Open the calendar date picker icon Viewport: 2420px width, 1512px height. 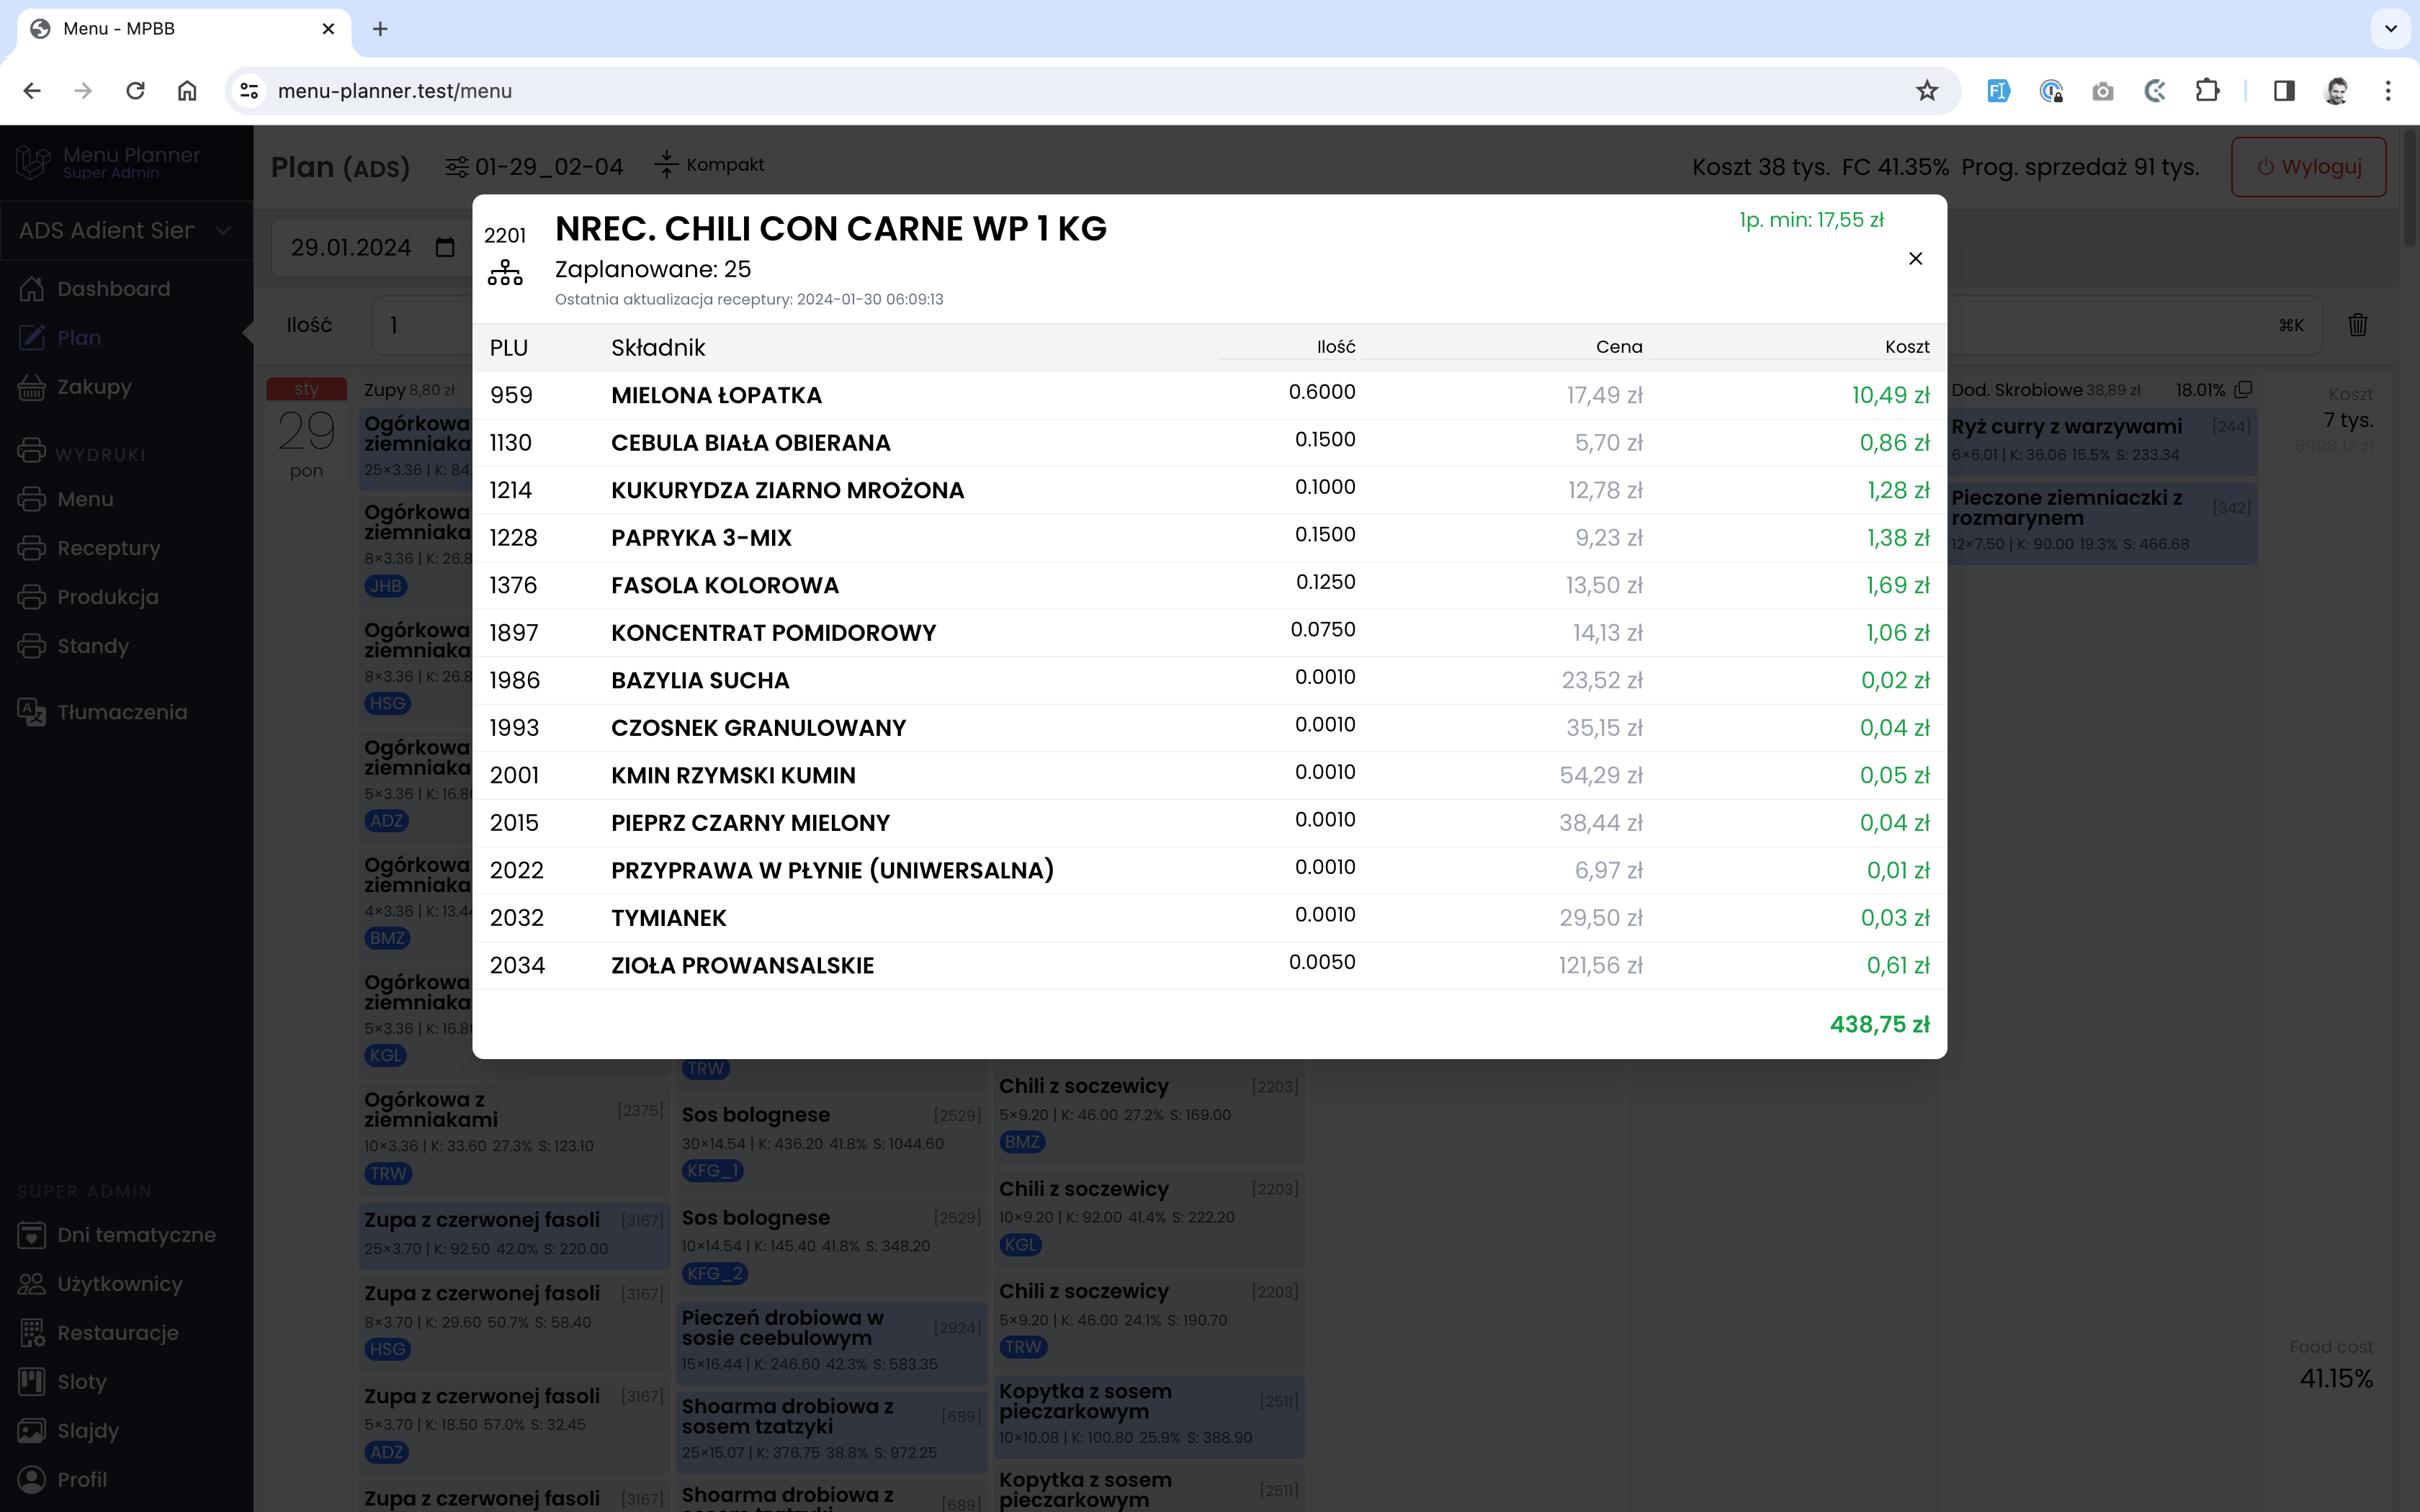tap(445, 247)
